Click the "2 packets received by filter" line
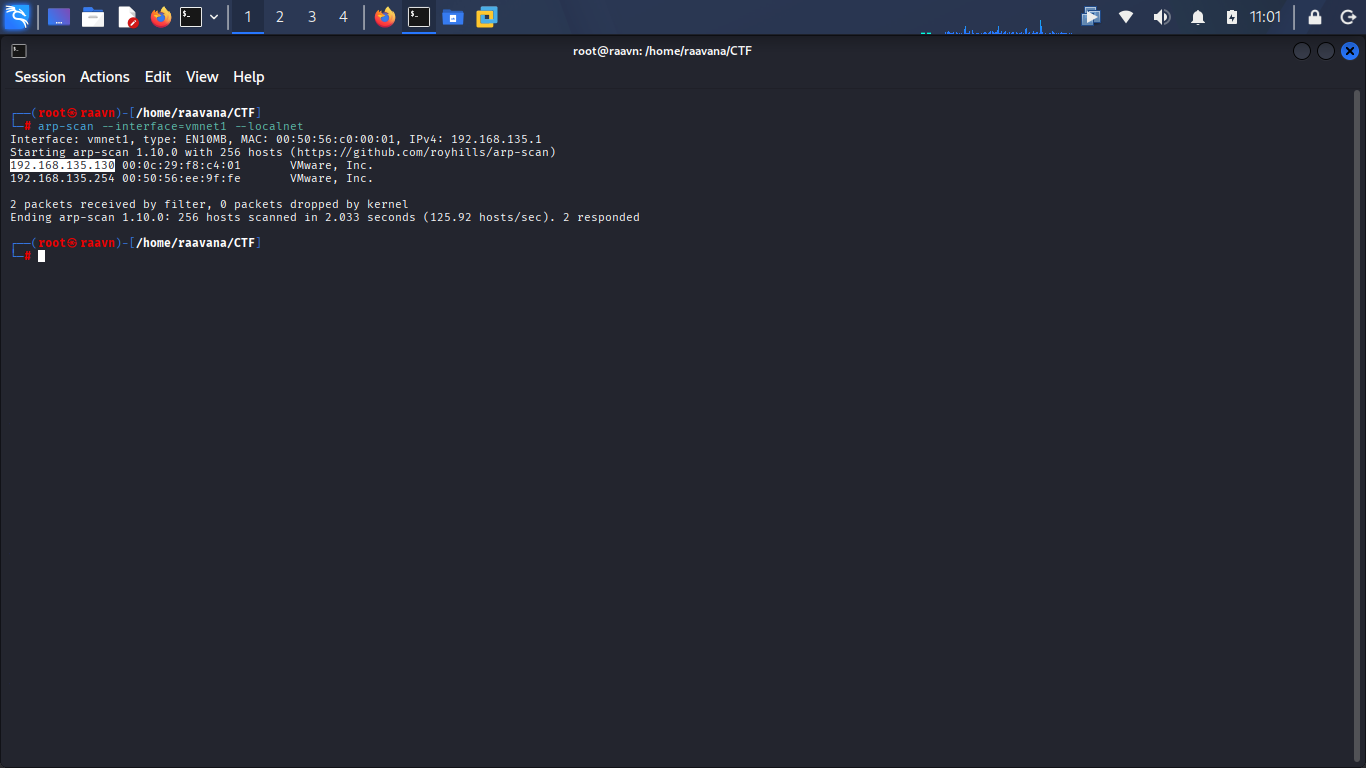 click(209, 204)
